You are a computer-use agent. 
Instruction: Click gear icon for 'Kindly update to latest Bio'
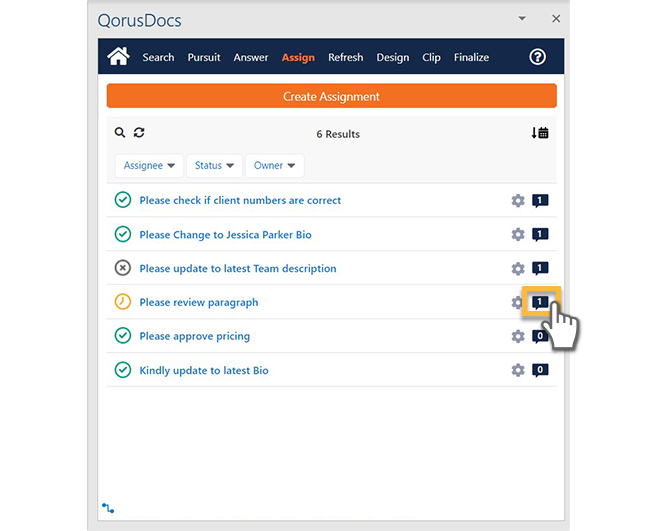click(517, 370)
